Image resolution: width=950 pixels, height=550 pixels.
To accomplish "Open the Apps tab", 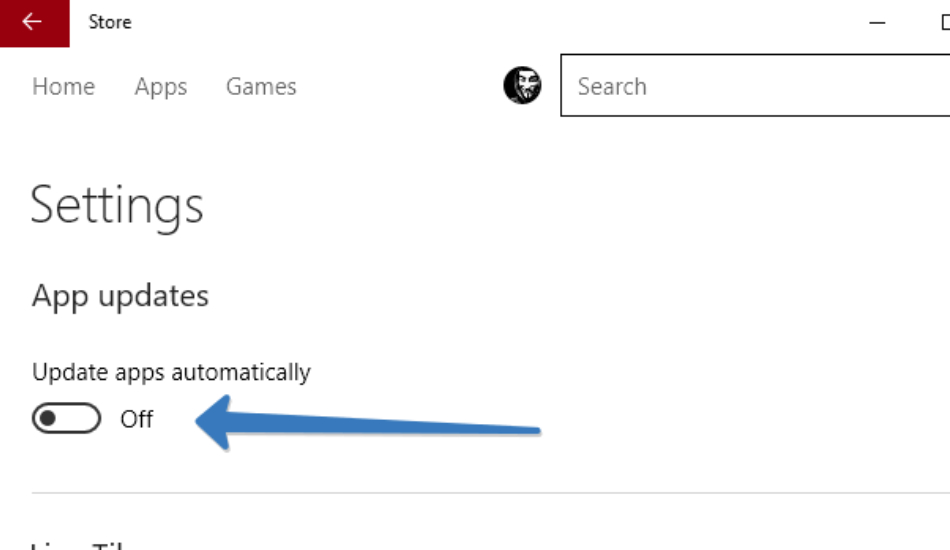I will [161, 87].
